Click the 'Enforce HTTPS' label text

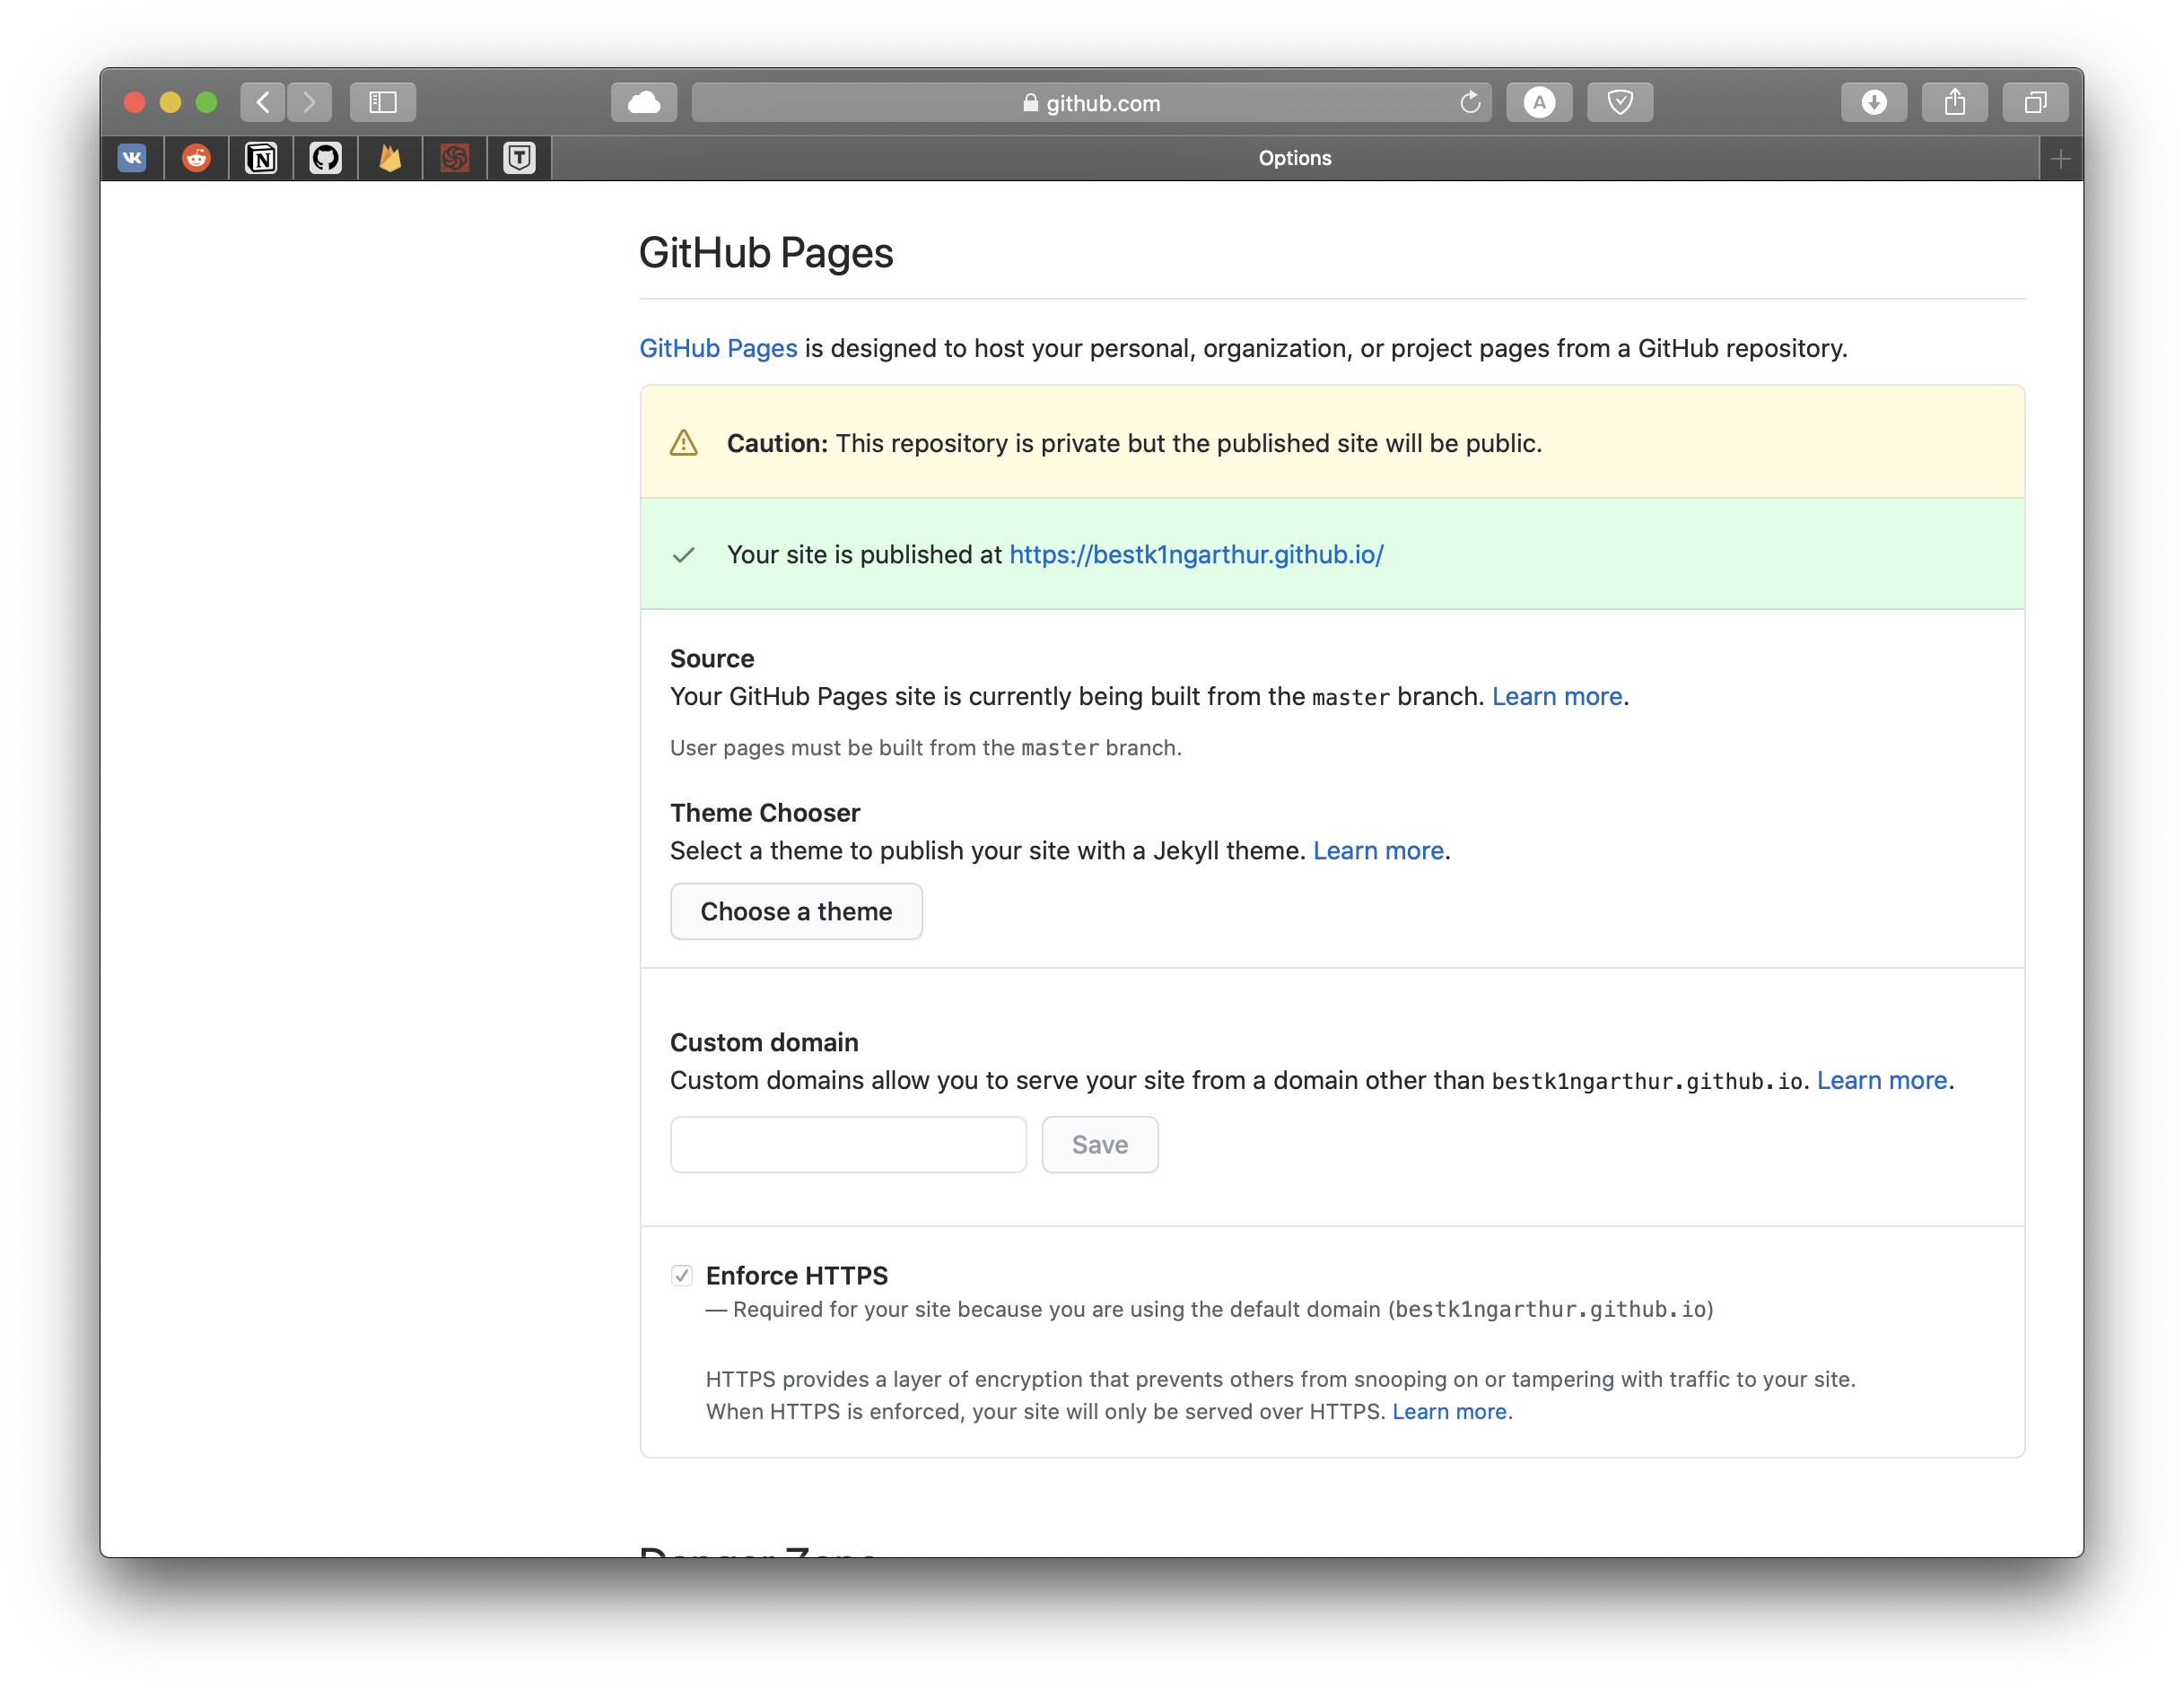[797, 1275]
